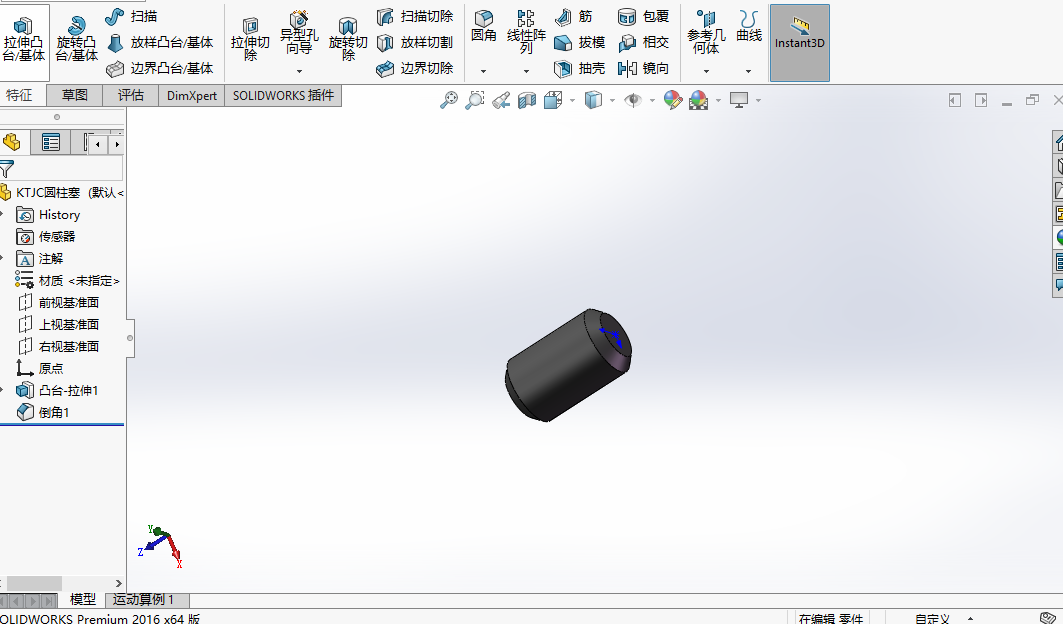Viewport: 1063px width, 624px height.
Task: Expand the 圆角 dropdown arrow
Action: click(483, 71)
